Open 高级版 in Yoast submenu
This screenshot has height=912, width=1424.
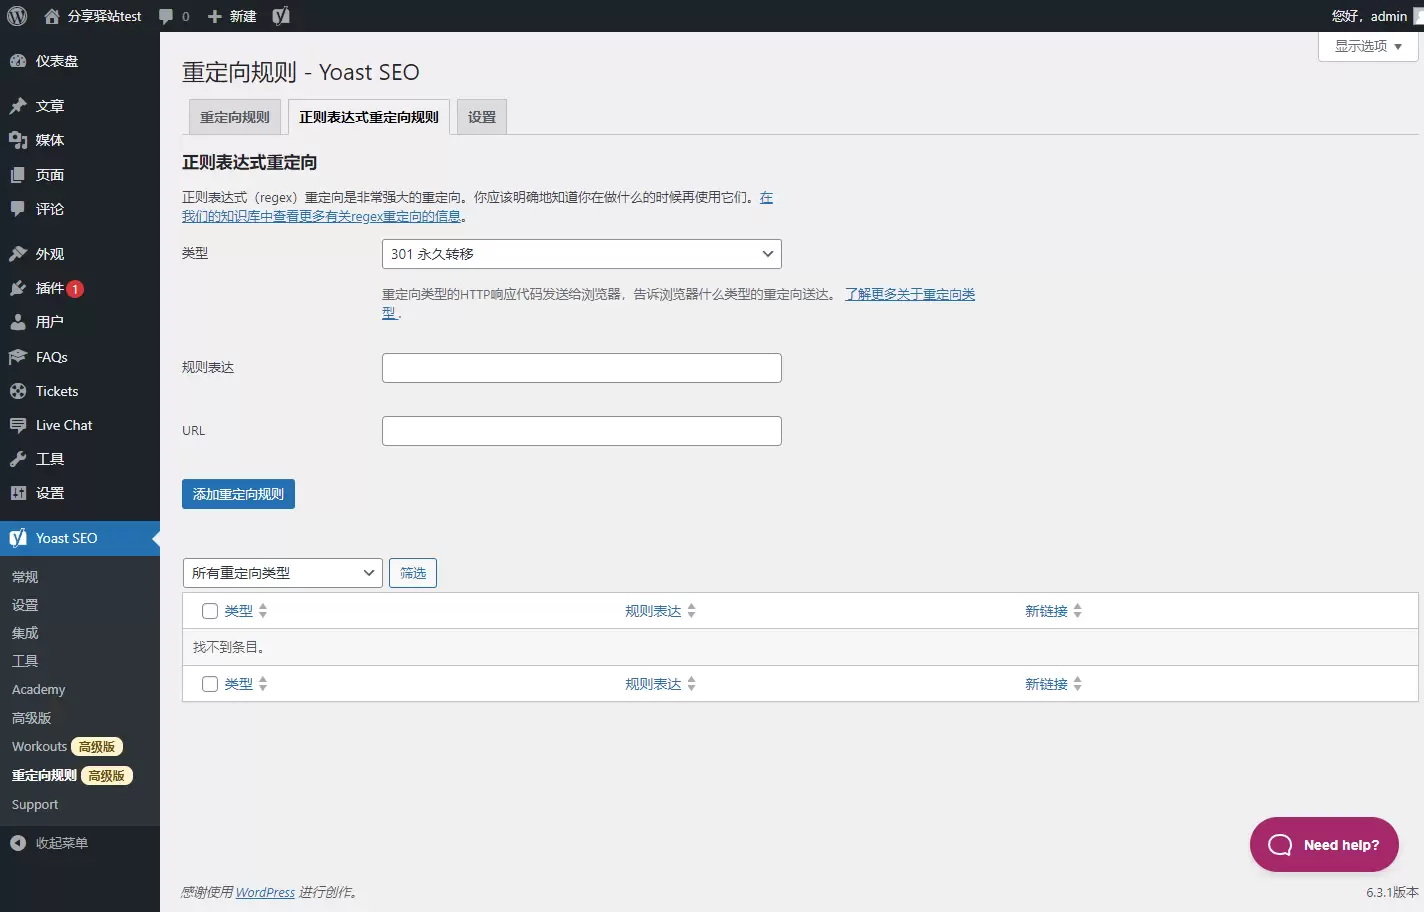31,718
